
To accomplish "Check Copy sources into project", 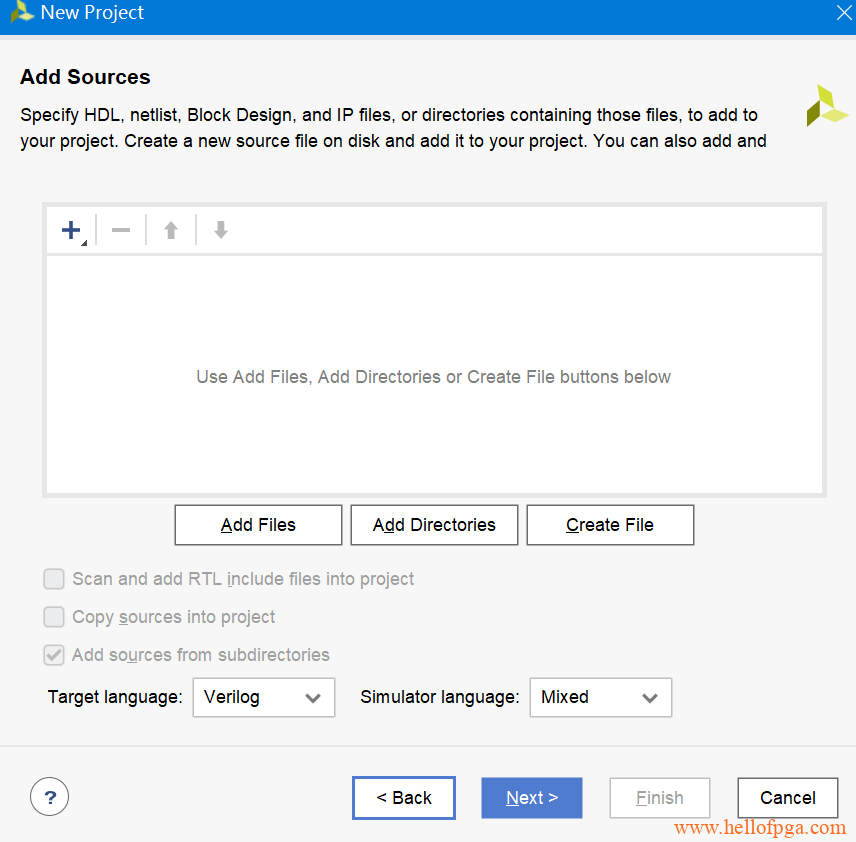I will pos(54,617).
